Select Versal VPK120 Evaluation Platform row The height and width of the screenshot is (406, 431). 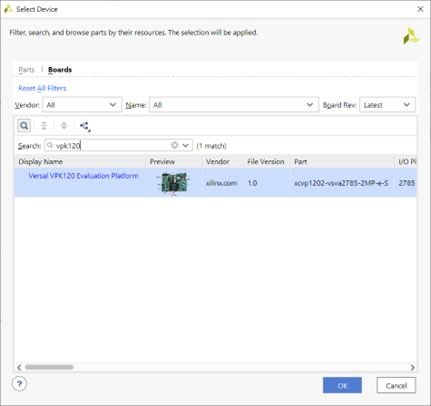(215, 182)
